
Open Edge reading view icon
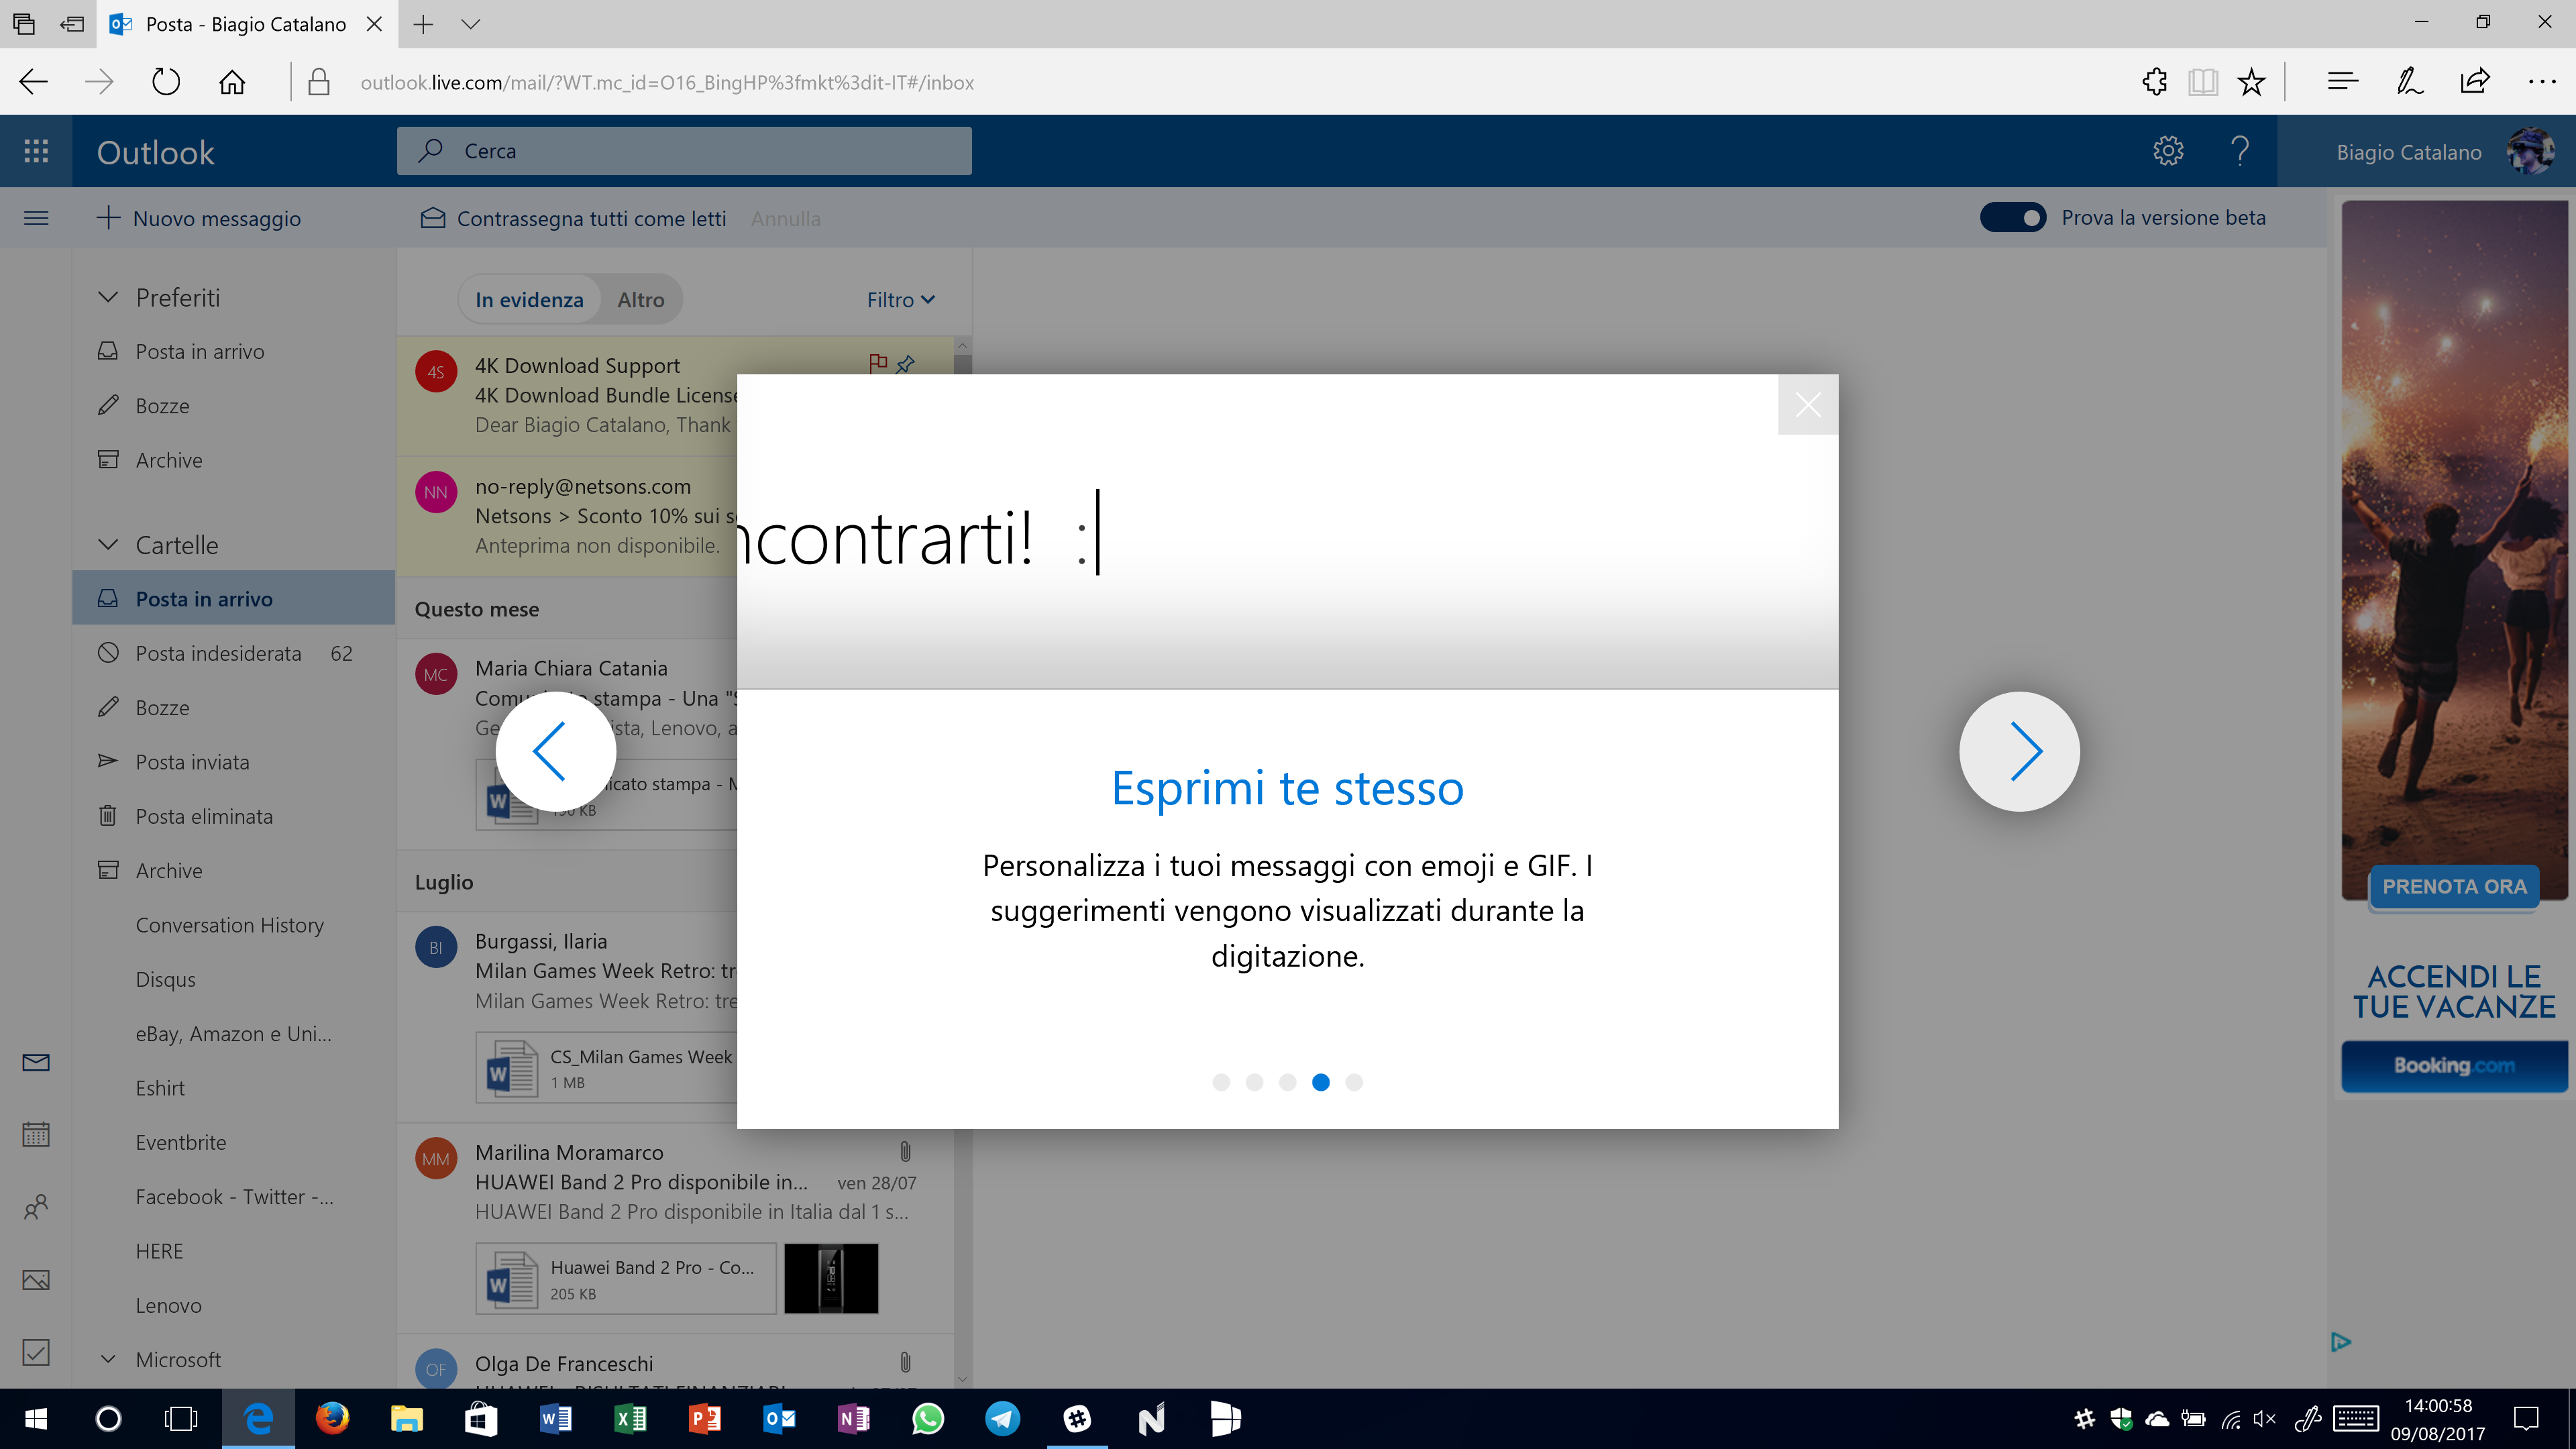pos(2202,82)
